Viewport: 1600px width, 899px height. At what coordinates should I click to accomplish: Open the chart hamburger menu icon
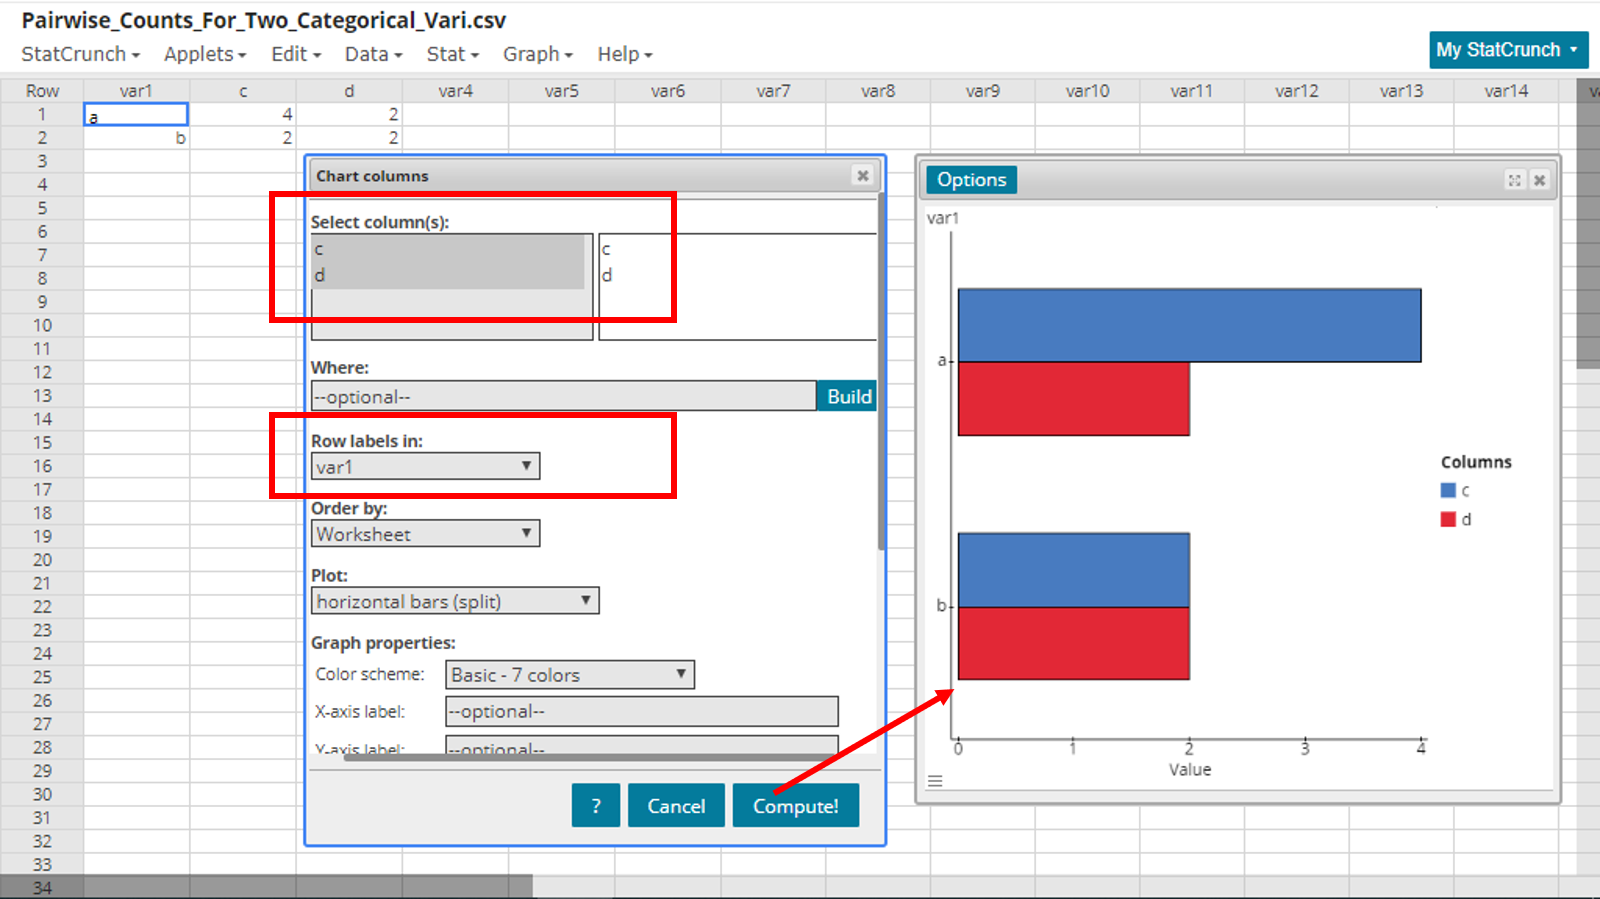(935, 781)
